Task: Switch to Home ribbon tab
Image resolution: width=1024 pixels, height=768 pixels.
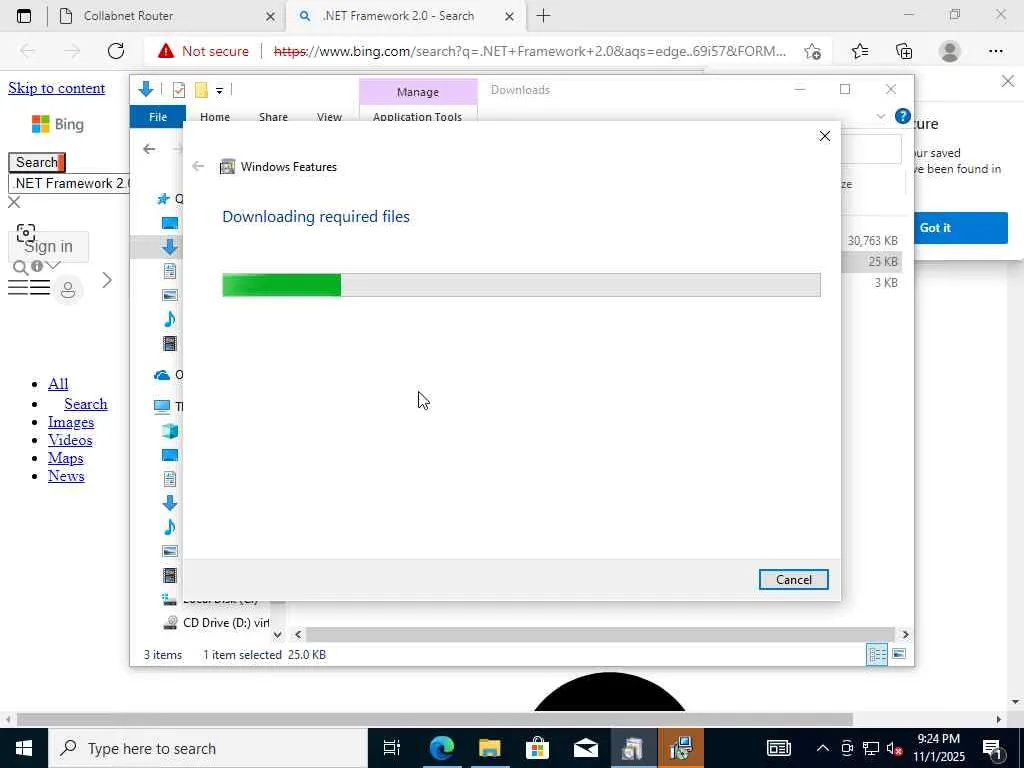Action: click(215, 117)
